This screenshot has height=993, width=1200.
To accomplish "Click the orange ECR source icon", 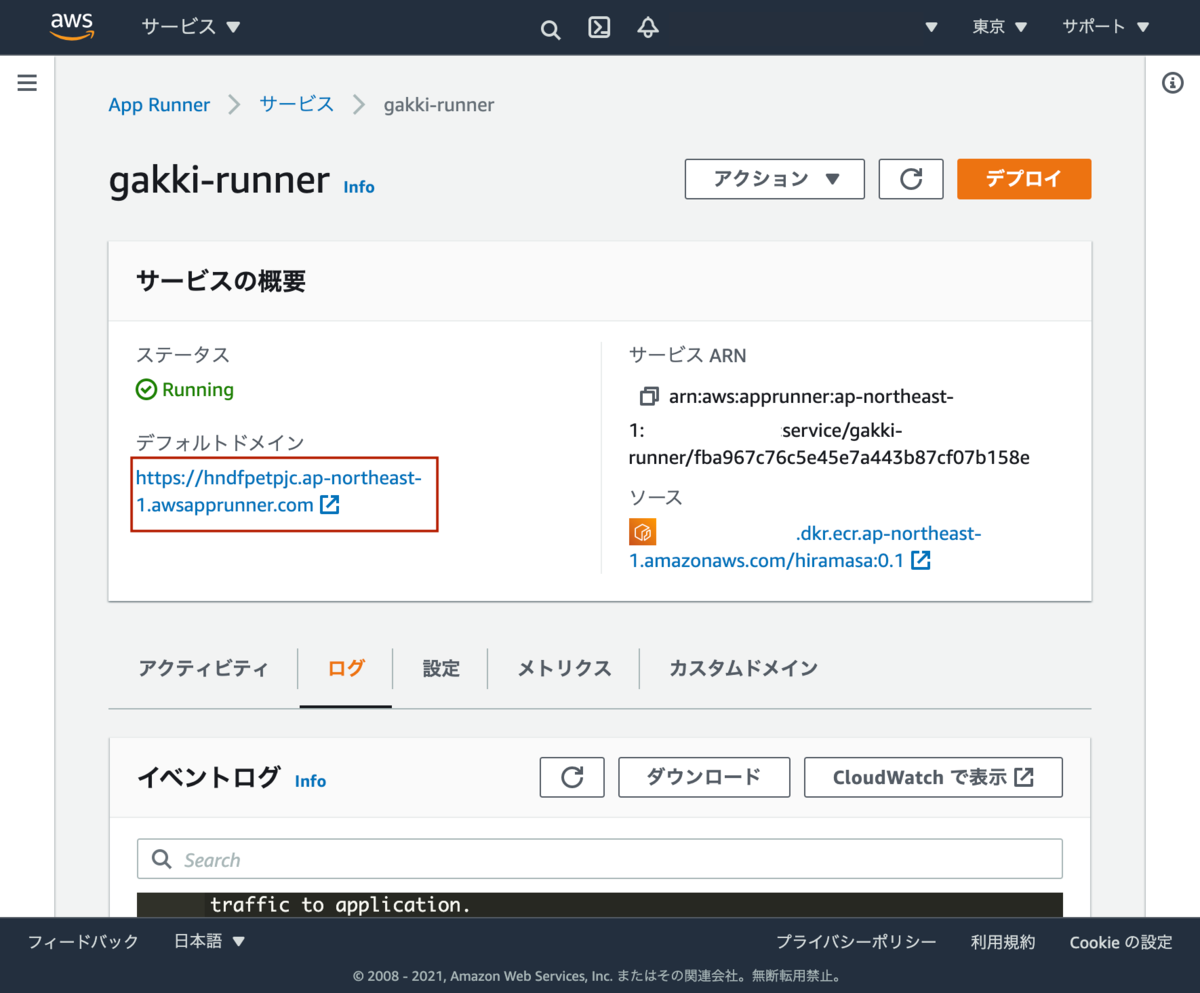I will click(642, 531).
